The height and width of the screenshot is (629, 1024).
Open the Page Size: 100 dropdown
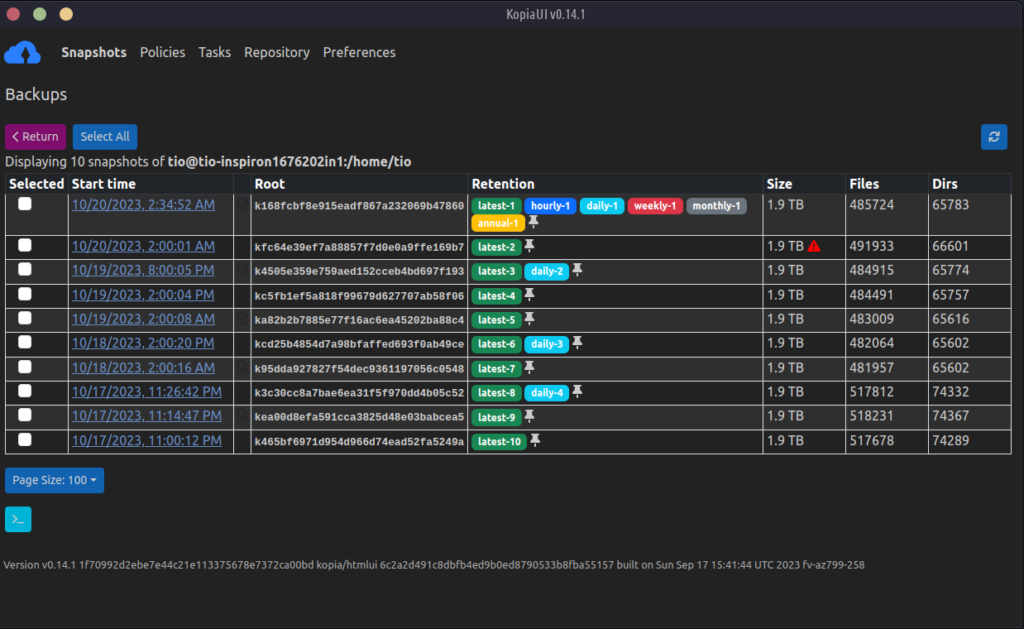(54, 480)
